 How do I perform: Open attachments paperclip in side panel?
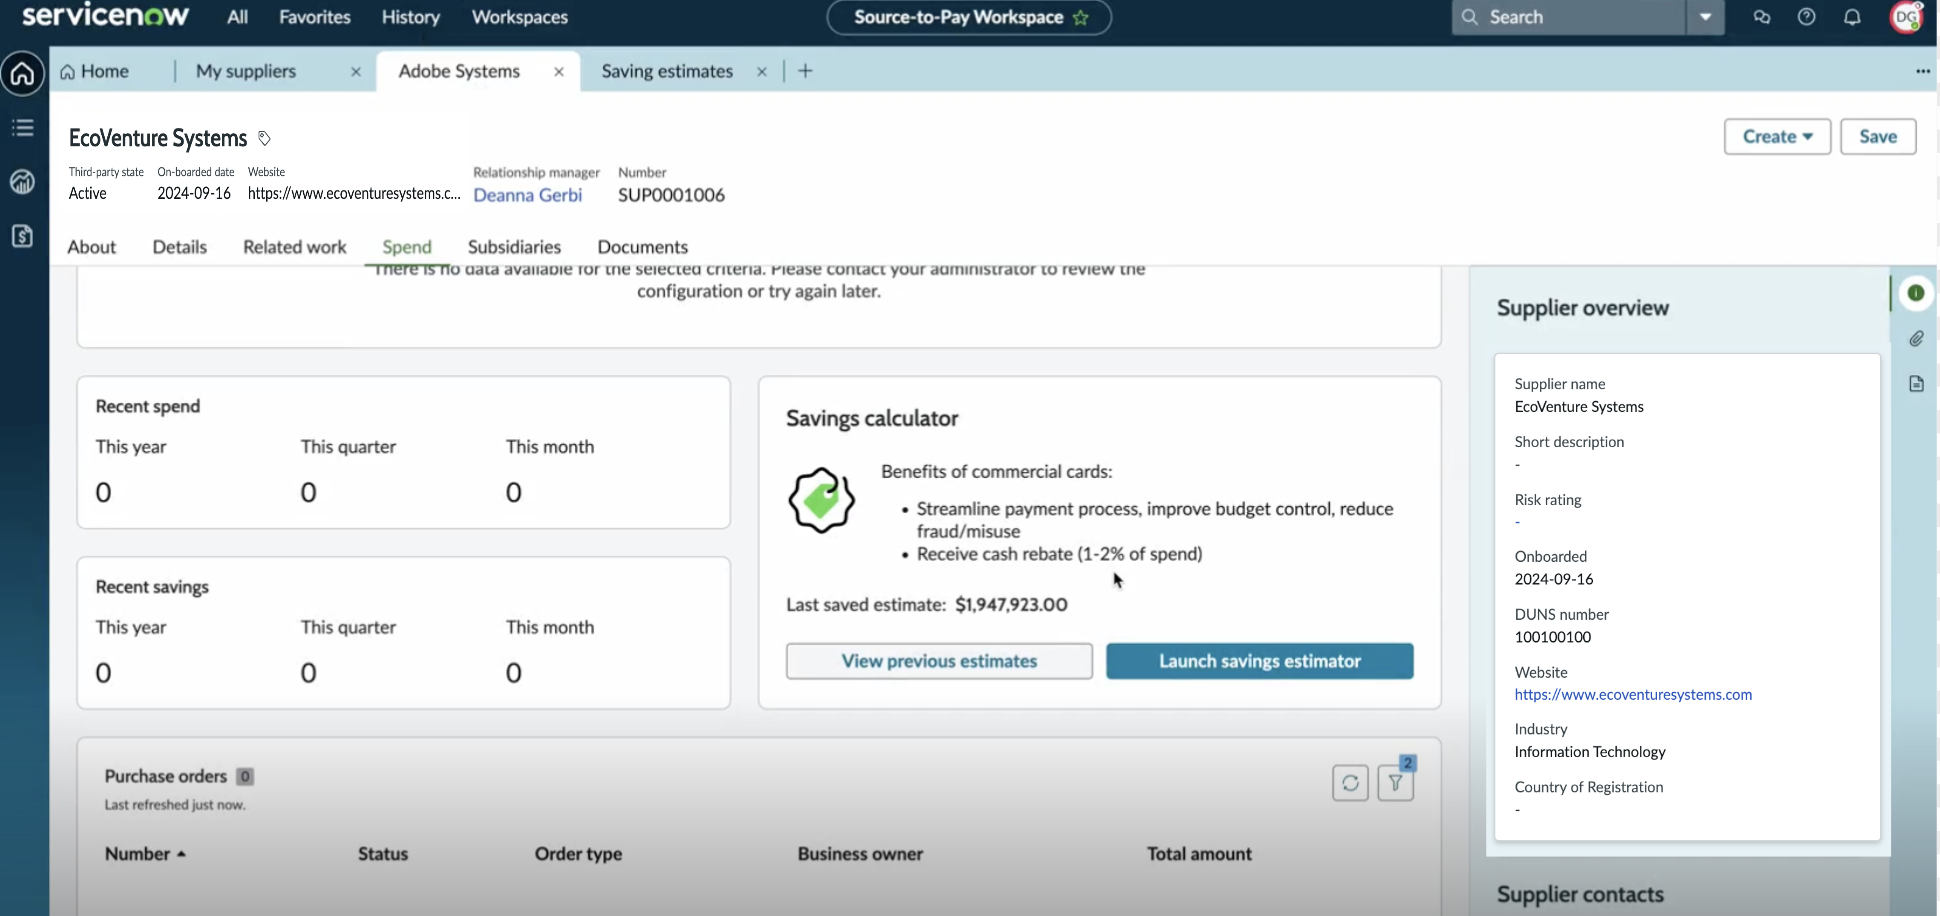[1916, 339]
